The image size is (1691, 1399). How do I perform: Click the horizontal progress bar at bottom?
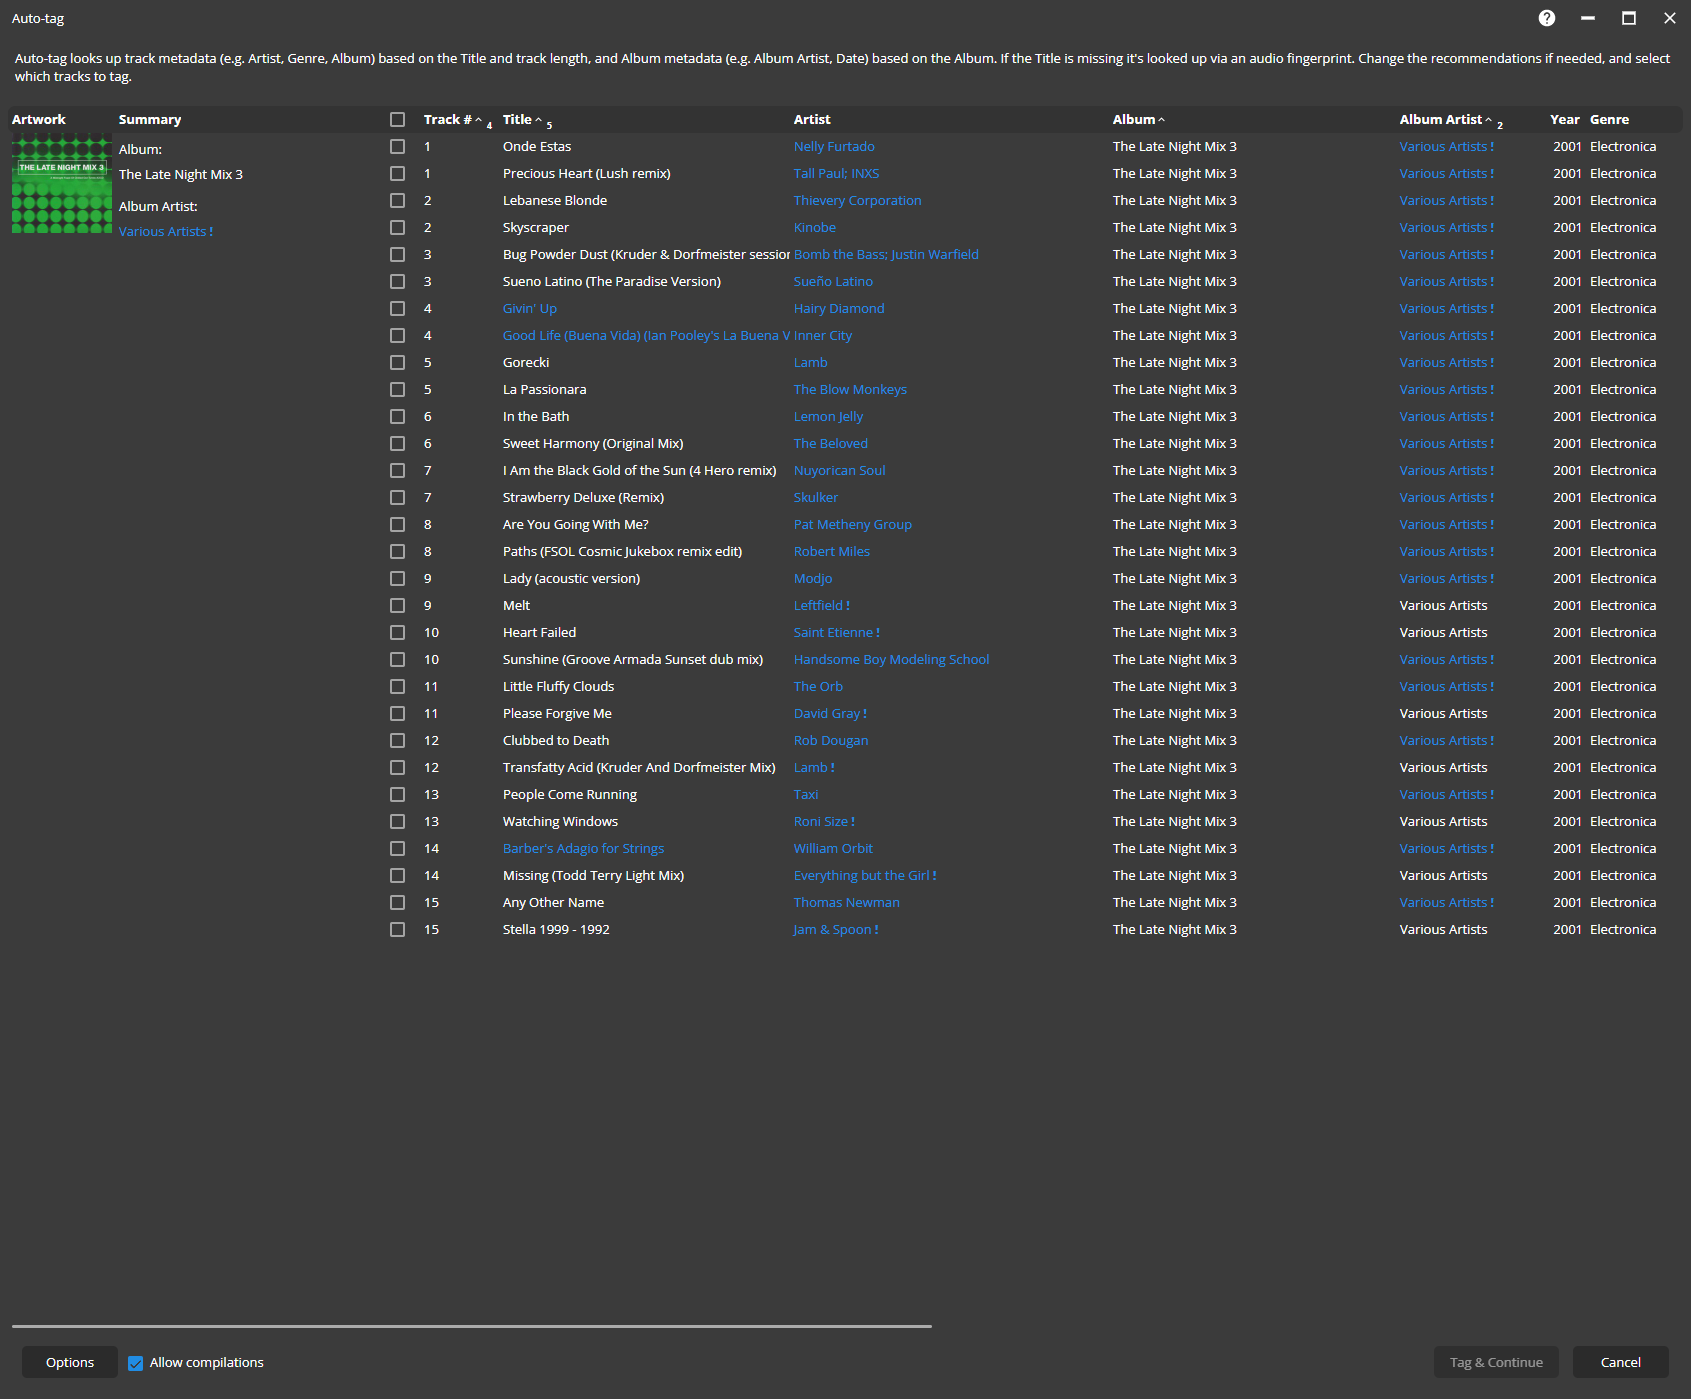pyautogui.click(x=471, y=1326)
